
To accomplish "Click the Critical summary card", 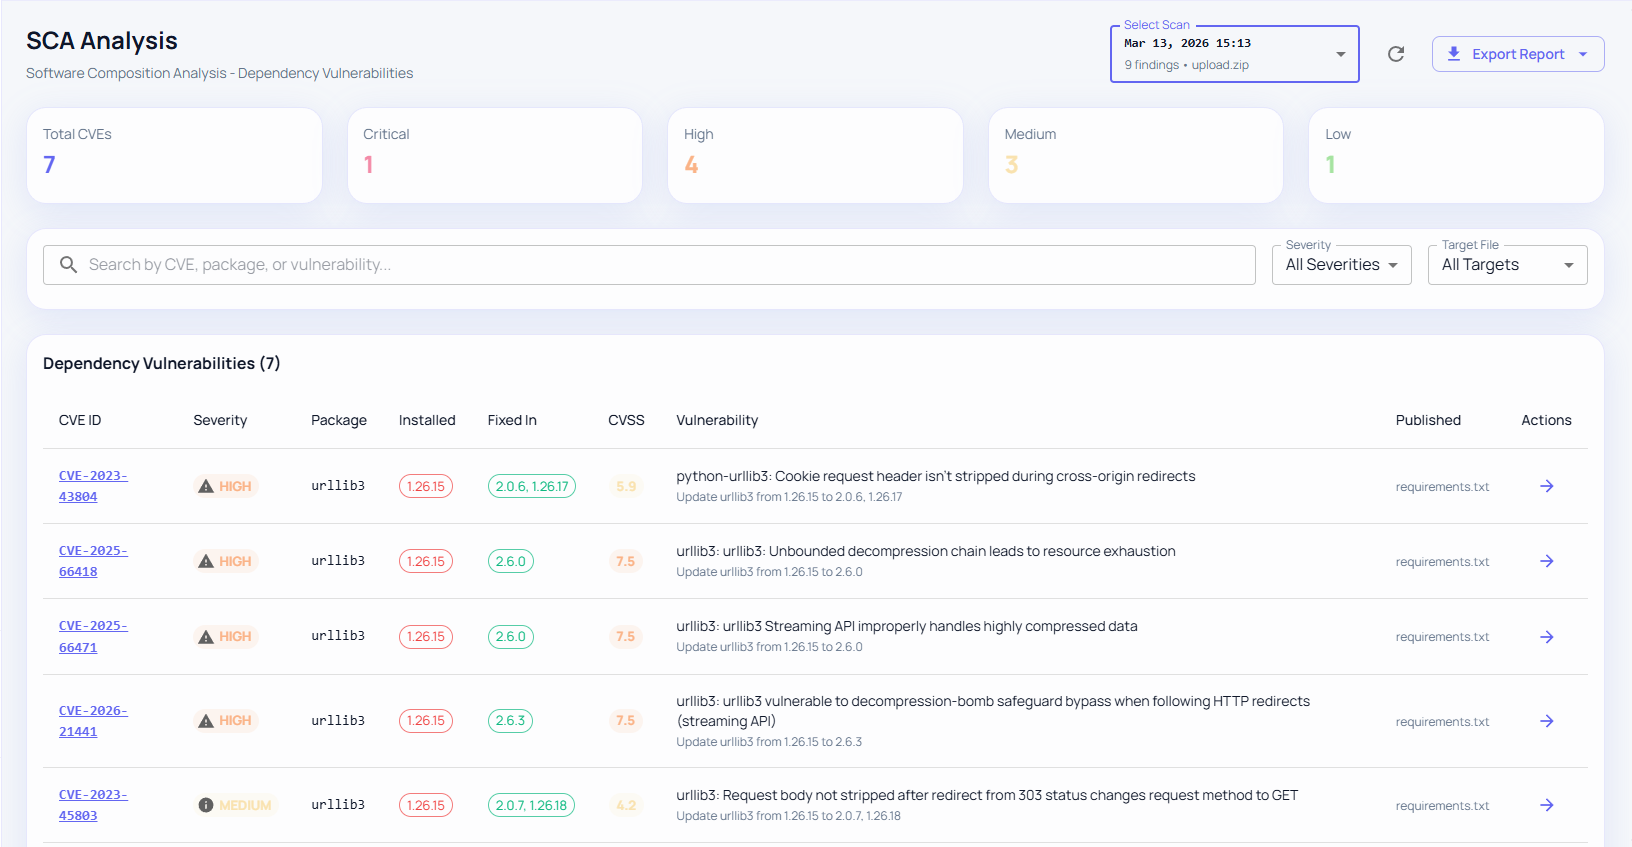I will tap(495, 155).
